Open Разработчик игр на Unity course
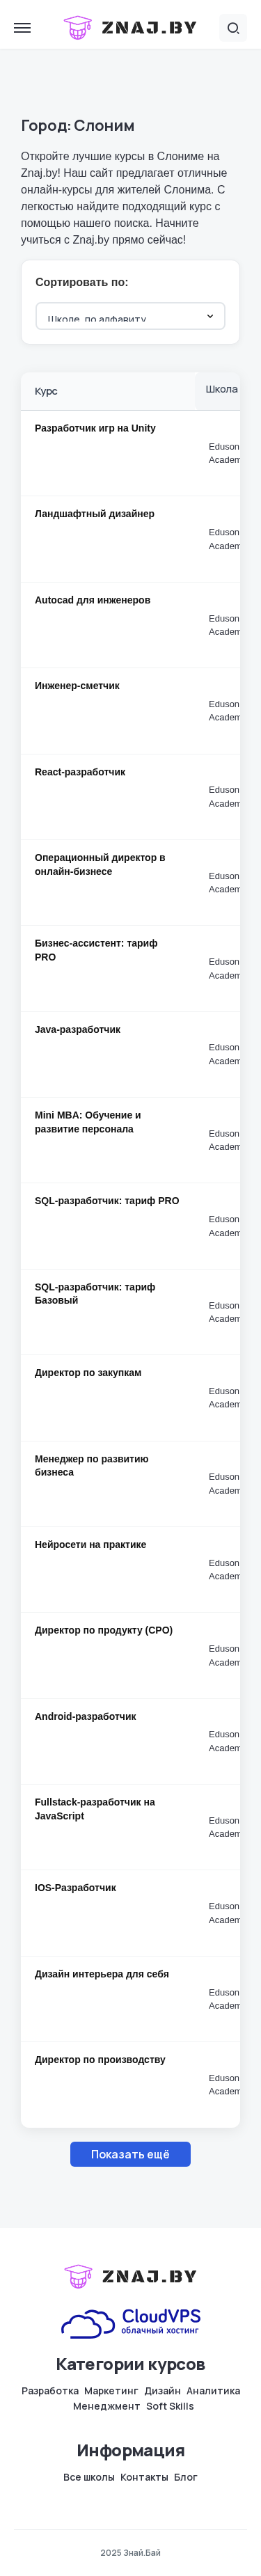 [x=95, y=428]
